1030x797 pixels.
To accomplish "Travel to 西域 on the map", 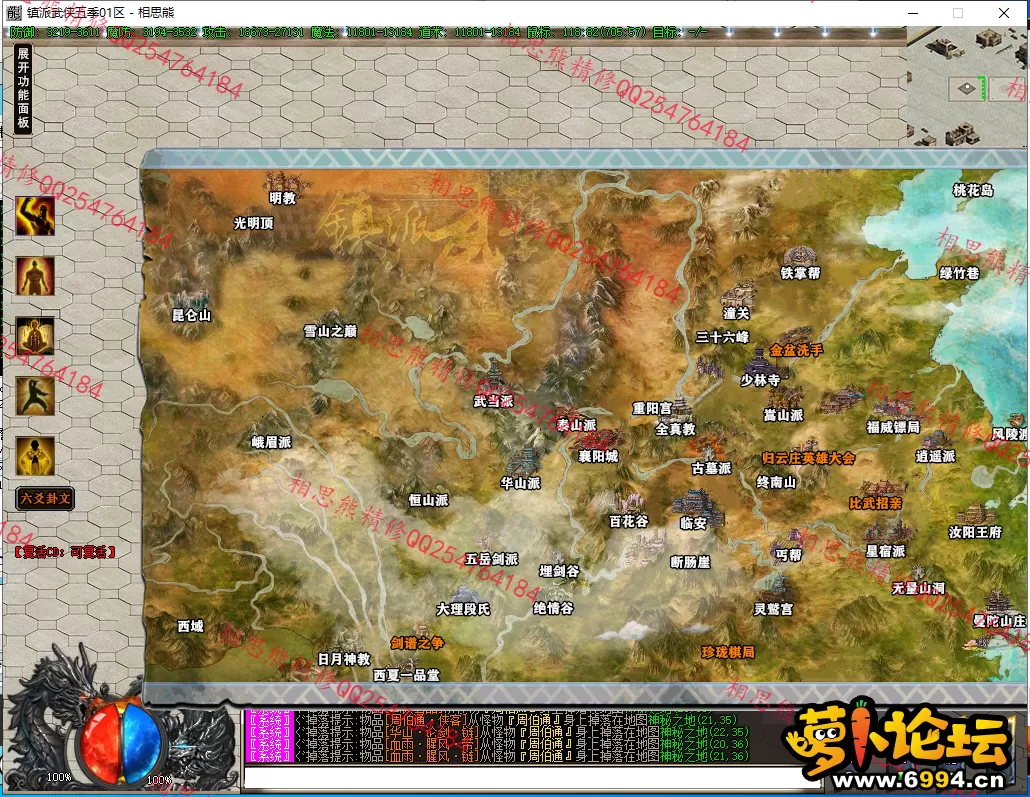I will 190,627.
